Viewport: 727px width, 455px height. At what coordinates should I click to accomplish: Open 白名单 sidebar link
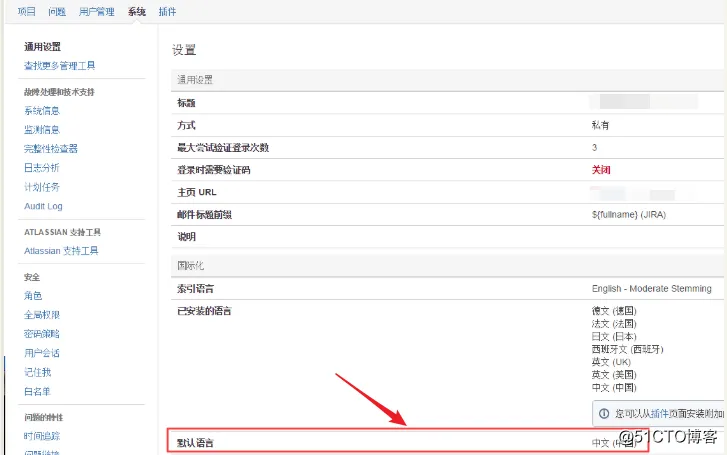tap(37, 391)
